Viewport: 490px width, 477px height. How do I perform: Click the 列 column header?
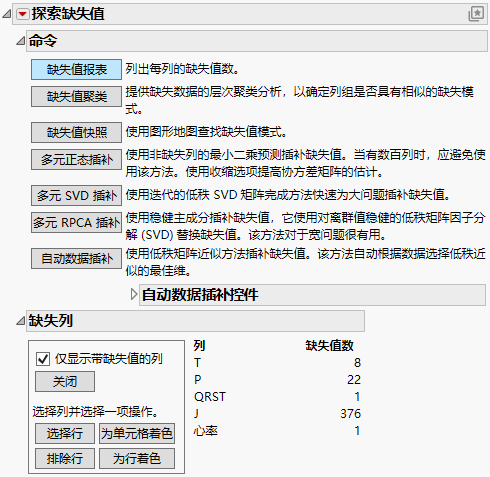click(x=199, y=345)
